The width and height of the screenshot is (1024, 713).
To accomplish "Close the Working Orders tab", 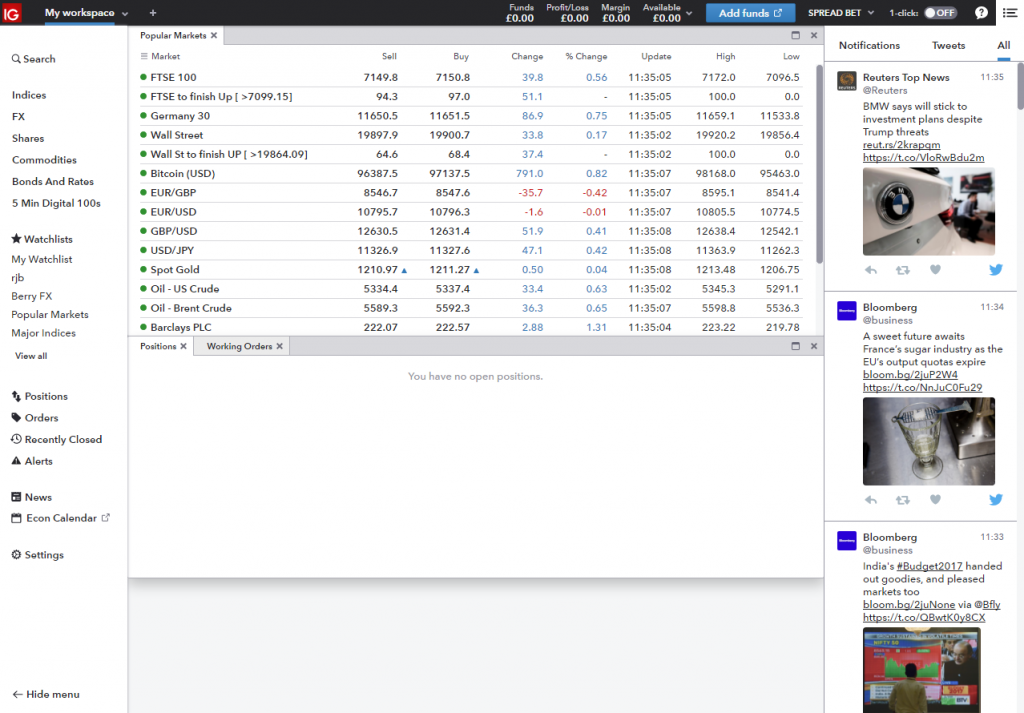I will tap(280, 346).
